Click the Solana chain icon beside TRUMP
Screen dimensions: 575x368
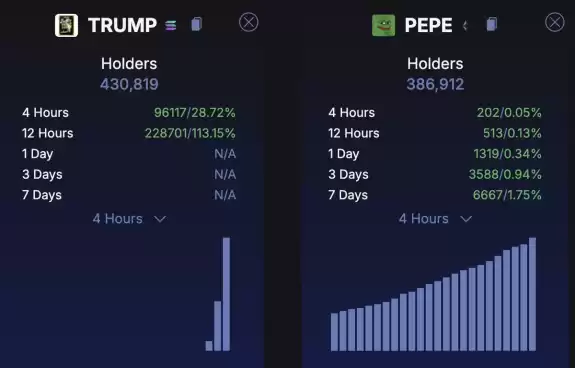click(171, 25)
